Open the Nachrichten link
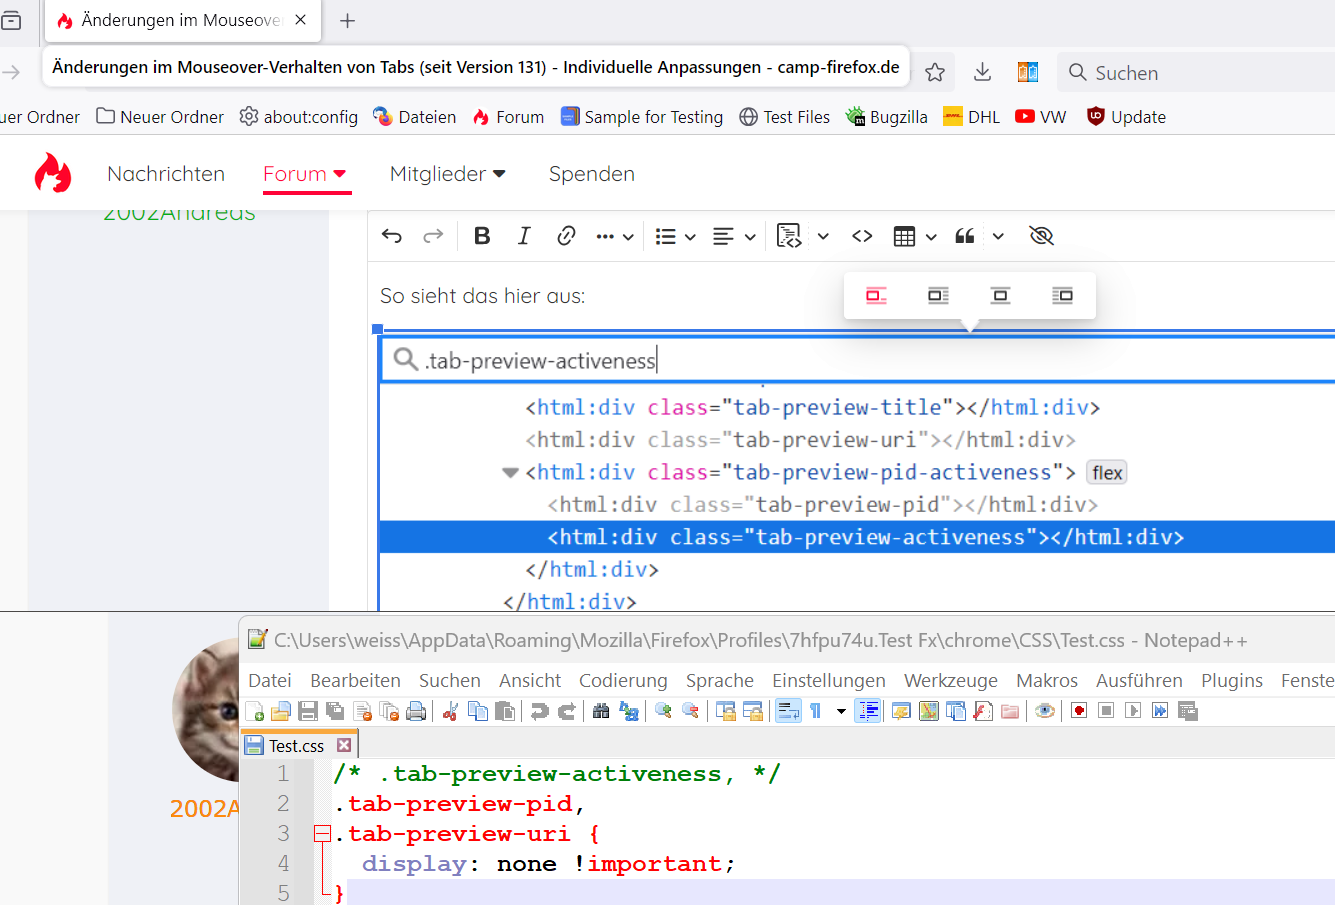Image resolution: width=1335 pixels, height=905 pixels. click(166, 174)
